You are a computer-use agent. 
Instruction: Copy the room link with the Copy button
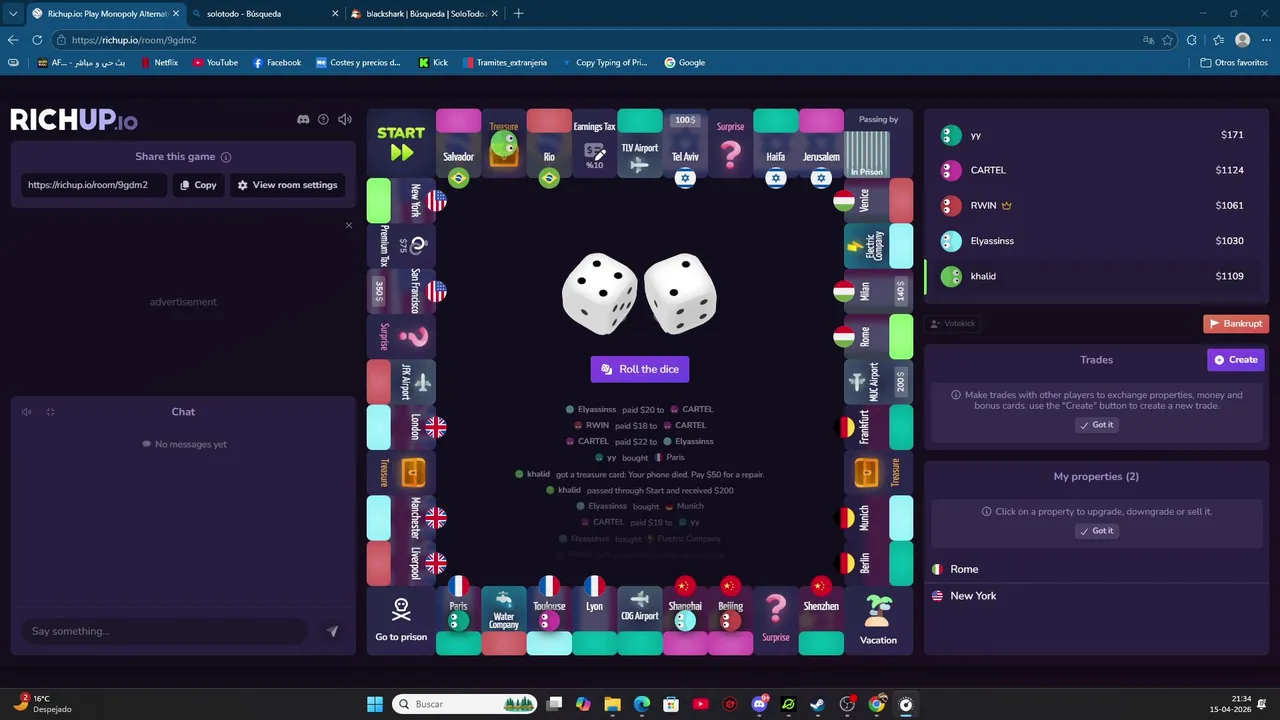[x=198, y=185]
